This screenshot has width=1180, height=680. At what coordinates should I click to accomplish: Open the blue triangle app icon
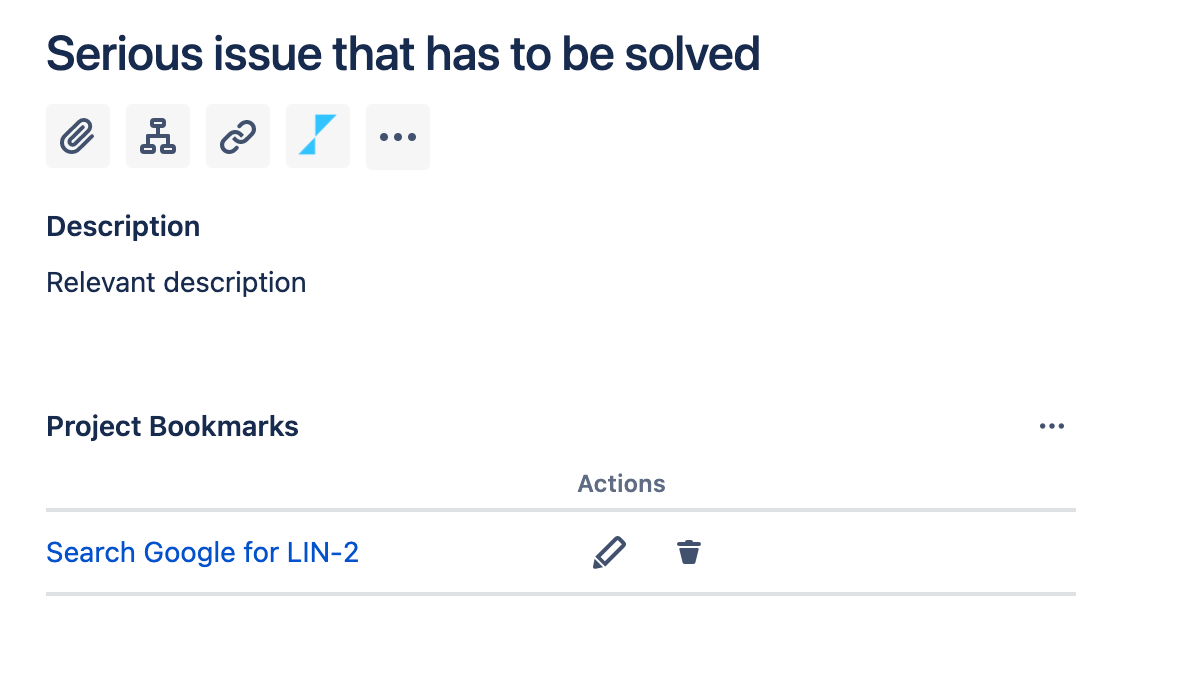coord(318,136)
